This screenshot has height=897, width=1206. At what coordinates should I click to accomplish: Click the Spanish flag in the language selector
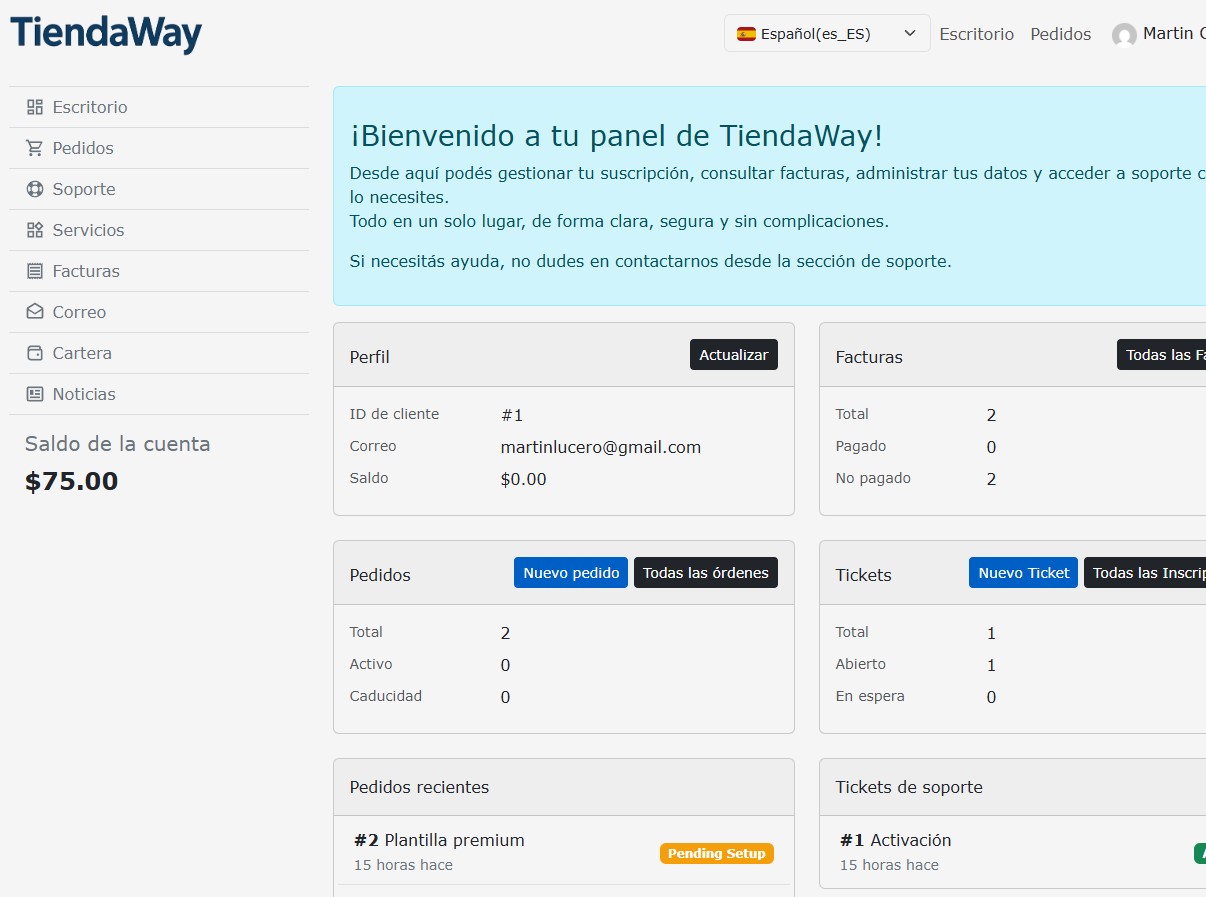click(744, 33)
